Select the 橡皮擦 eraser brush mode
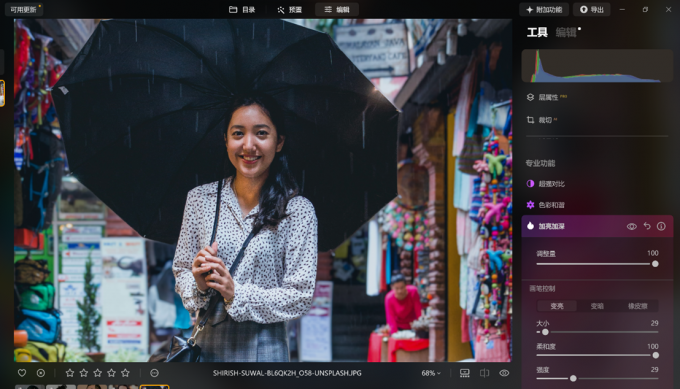680x389 pixels. 638,306
